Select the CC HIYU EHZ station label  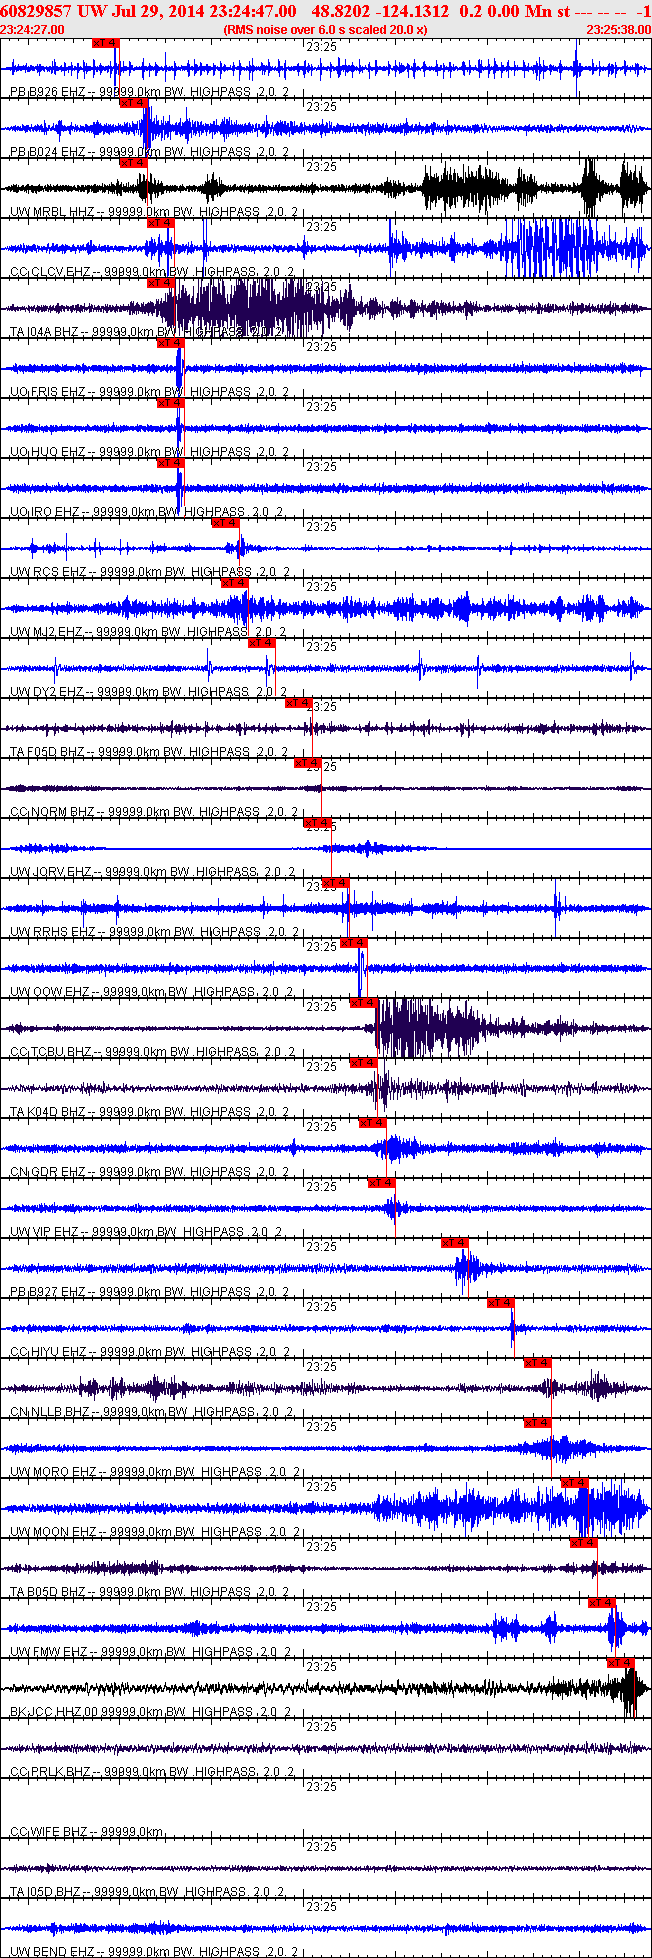click(x=150, y=1352)
